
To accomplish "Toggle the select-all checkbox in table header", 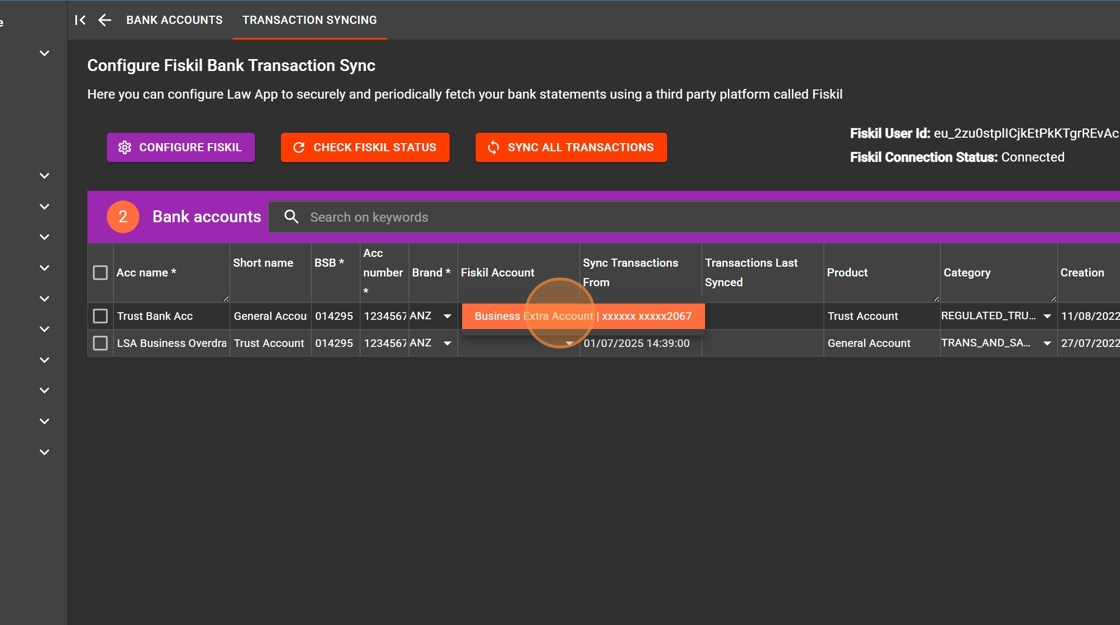I will coord(100,273).
